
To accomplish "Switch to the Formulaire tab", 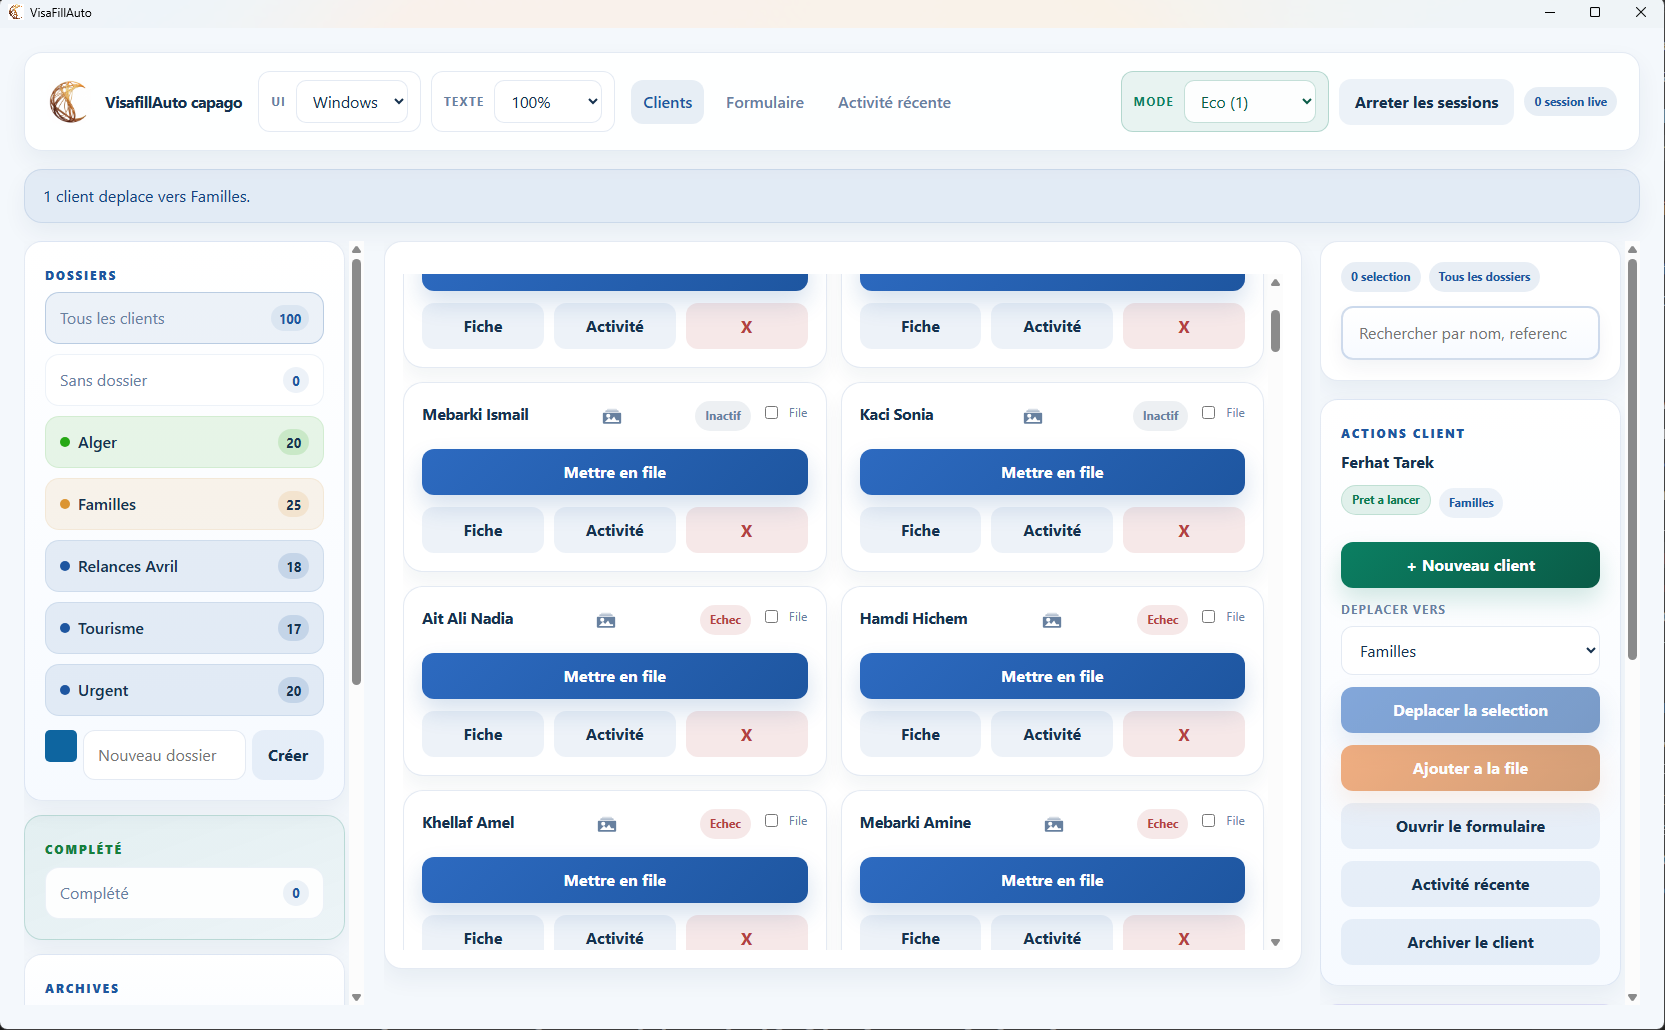I will (764, 102).
